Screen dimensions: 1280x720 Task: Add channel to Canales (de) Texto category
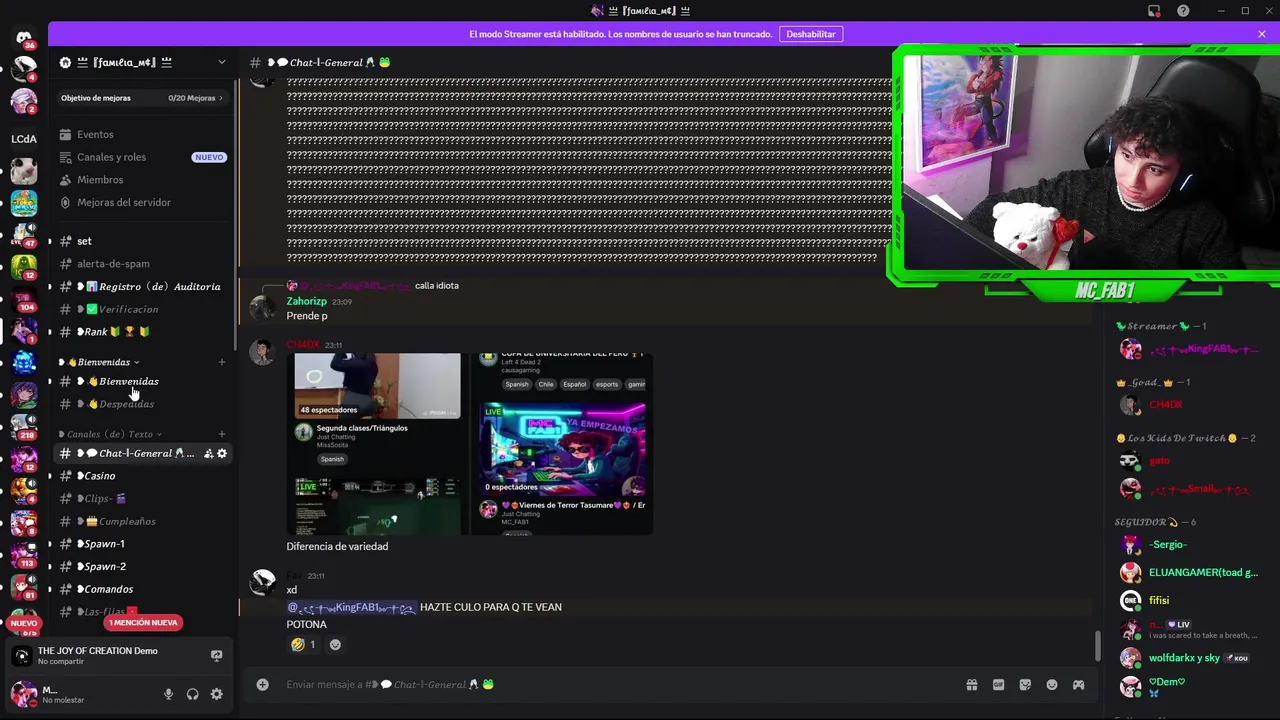pyautogui.click(x=222, y=434)
